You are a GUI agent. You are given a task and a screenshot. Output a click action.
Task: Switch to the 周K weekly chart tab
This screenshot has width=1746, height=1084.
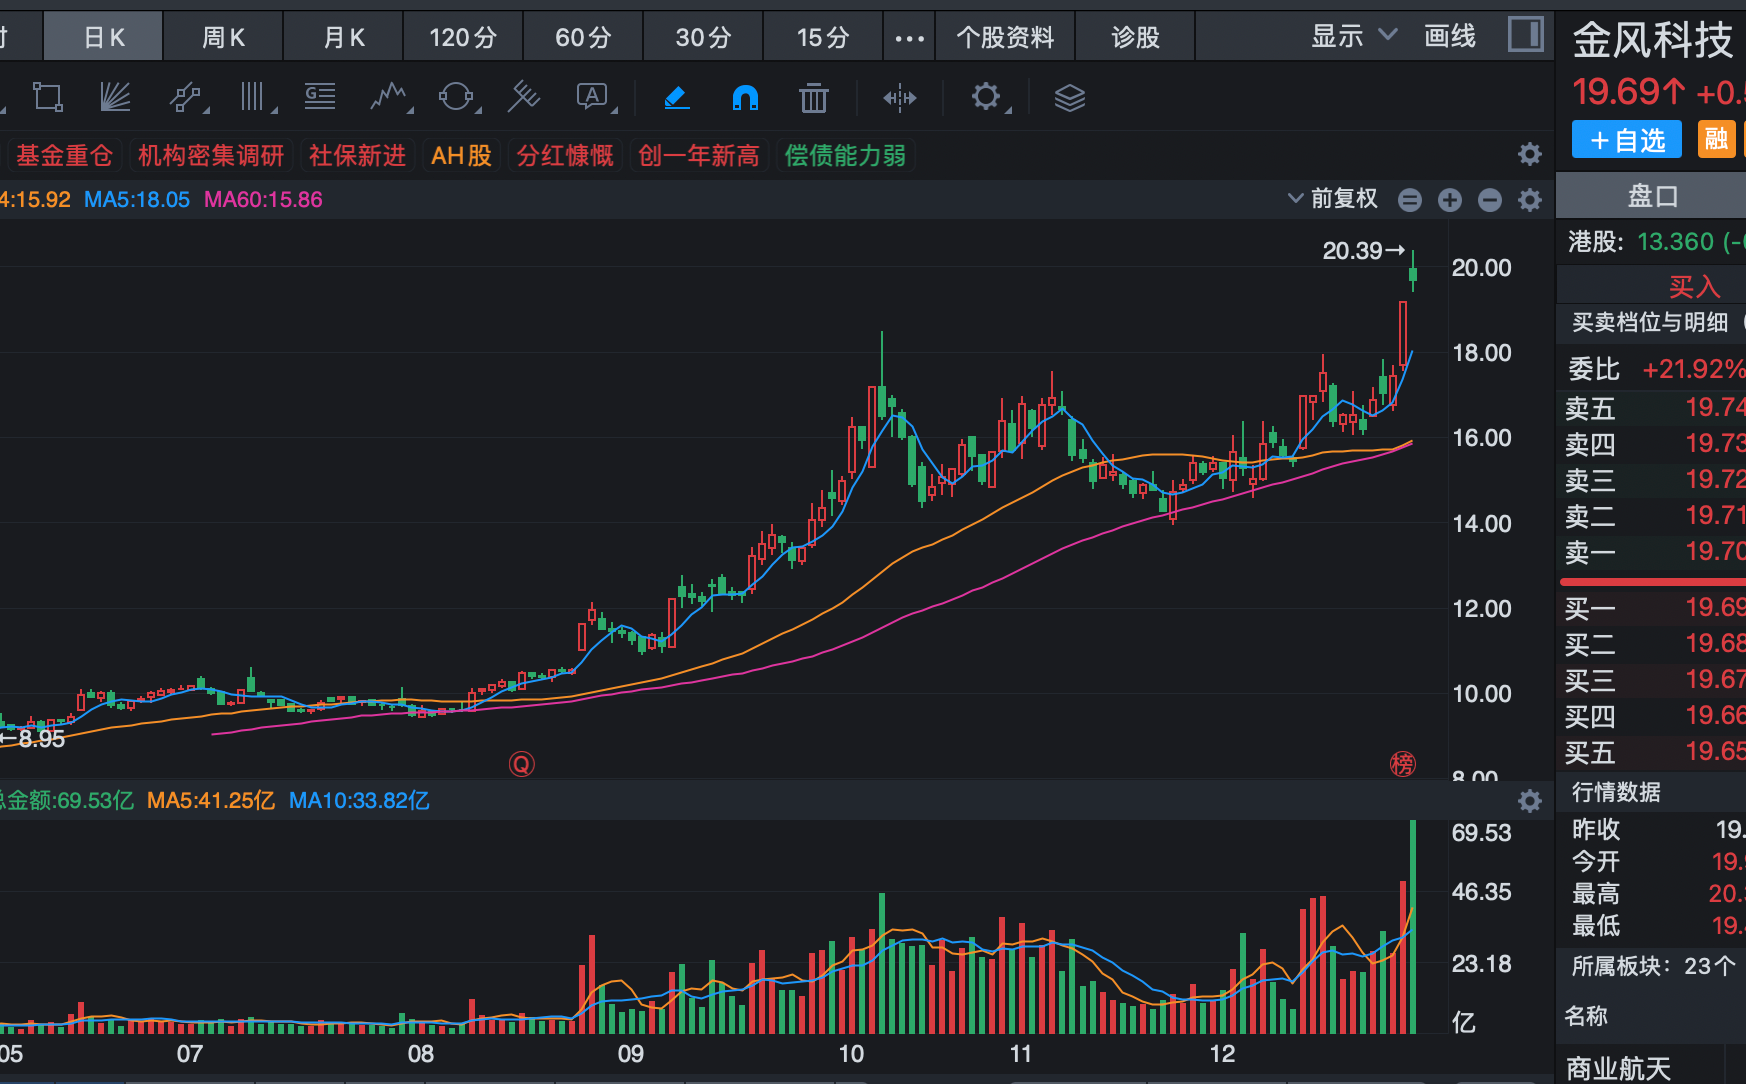(222, 37)
